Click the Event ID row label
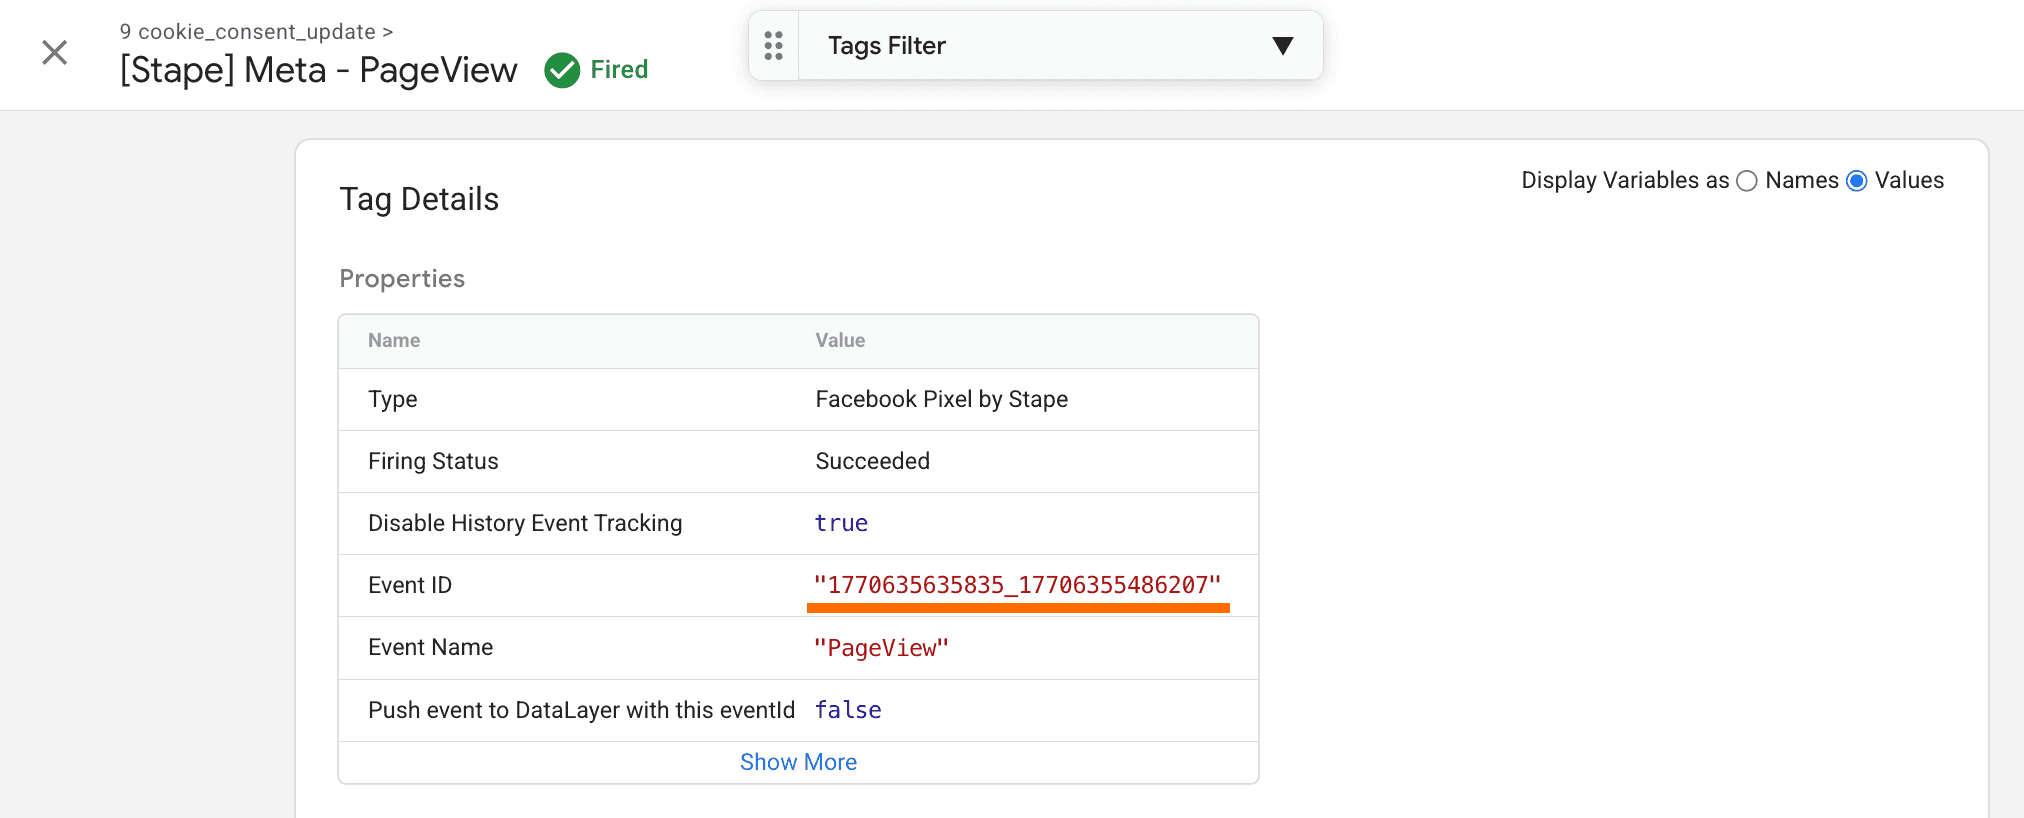2024x818 pixels. (410, 585)
